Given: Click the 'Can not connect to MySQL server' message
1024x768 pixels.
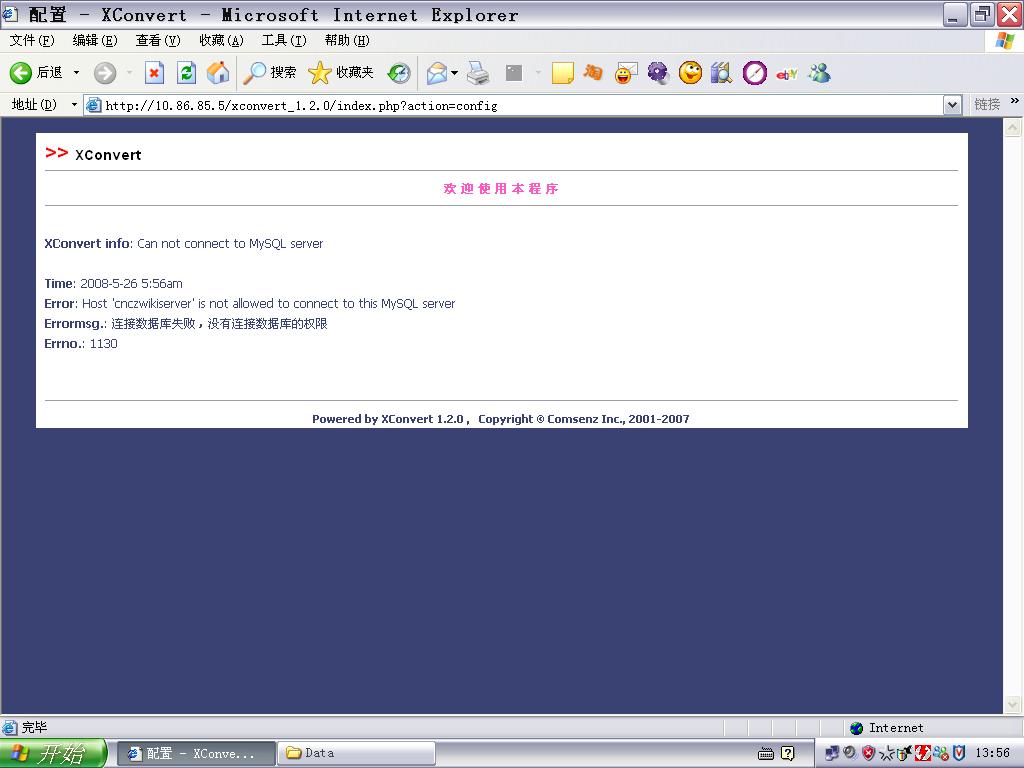Looking at the screenshot, I should click(x=230, y=244).
